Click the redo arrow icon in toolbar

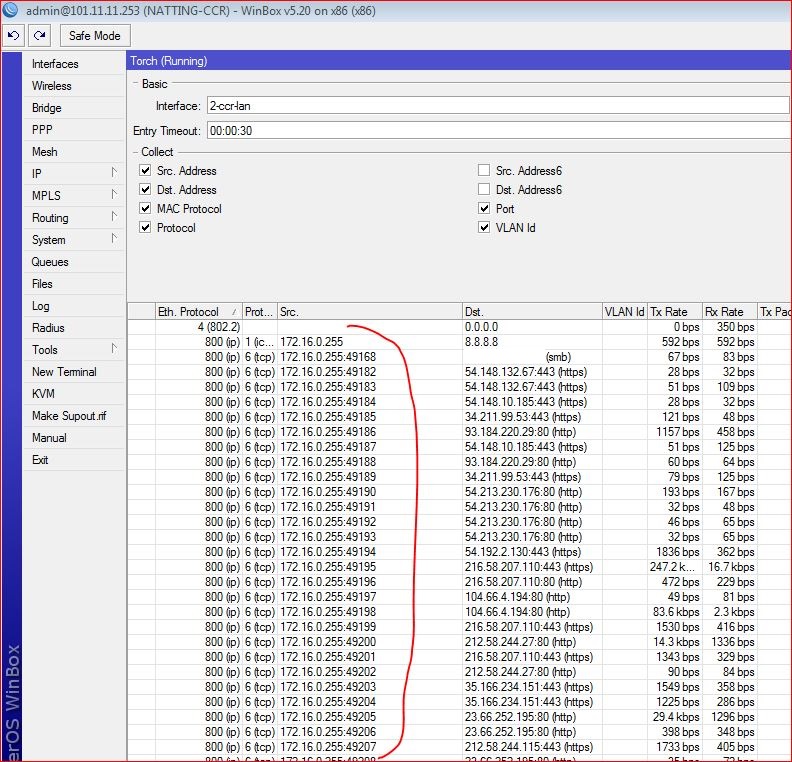[39, 35]
